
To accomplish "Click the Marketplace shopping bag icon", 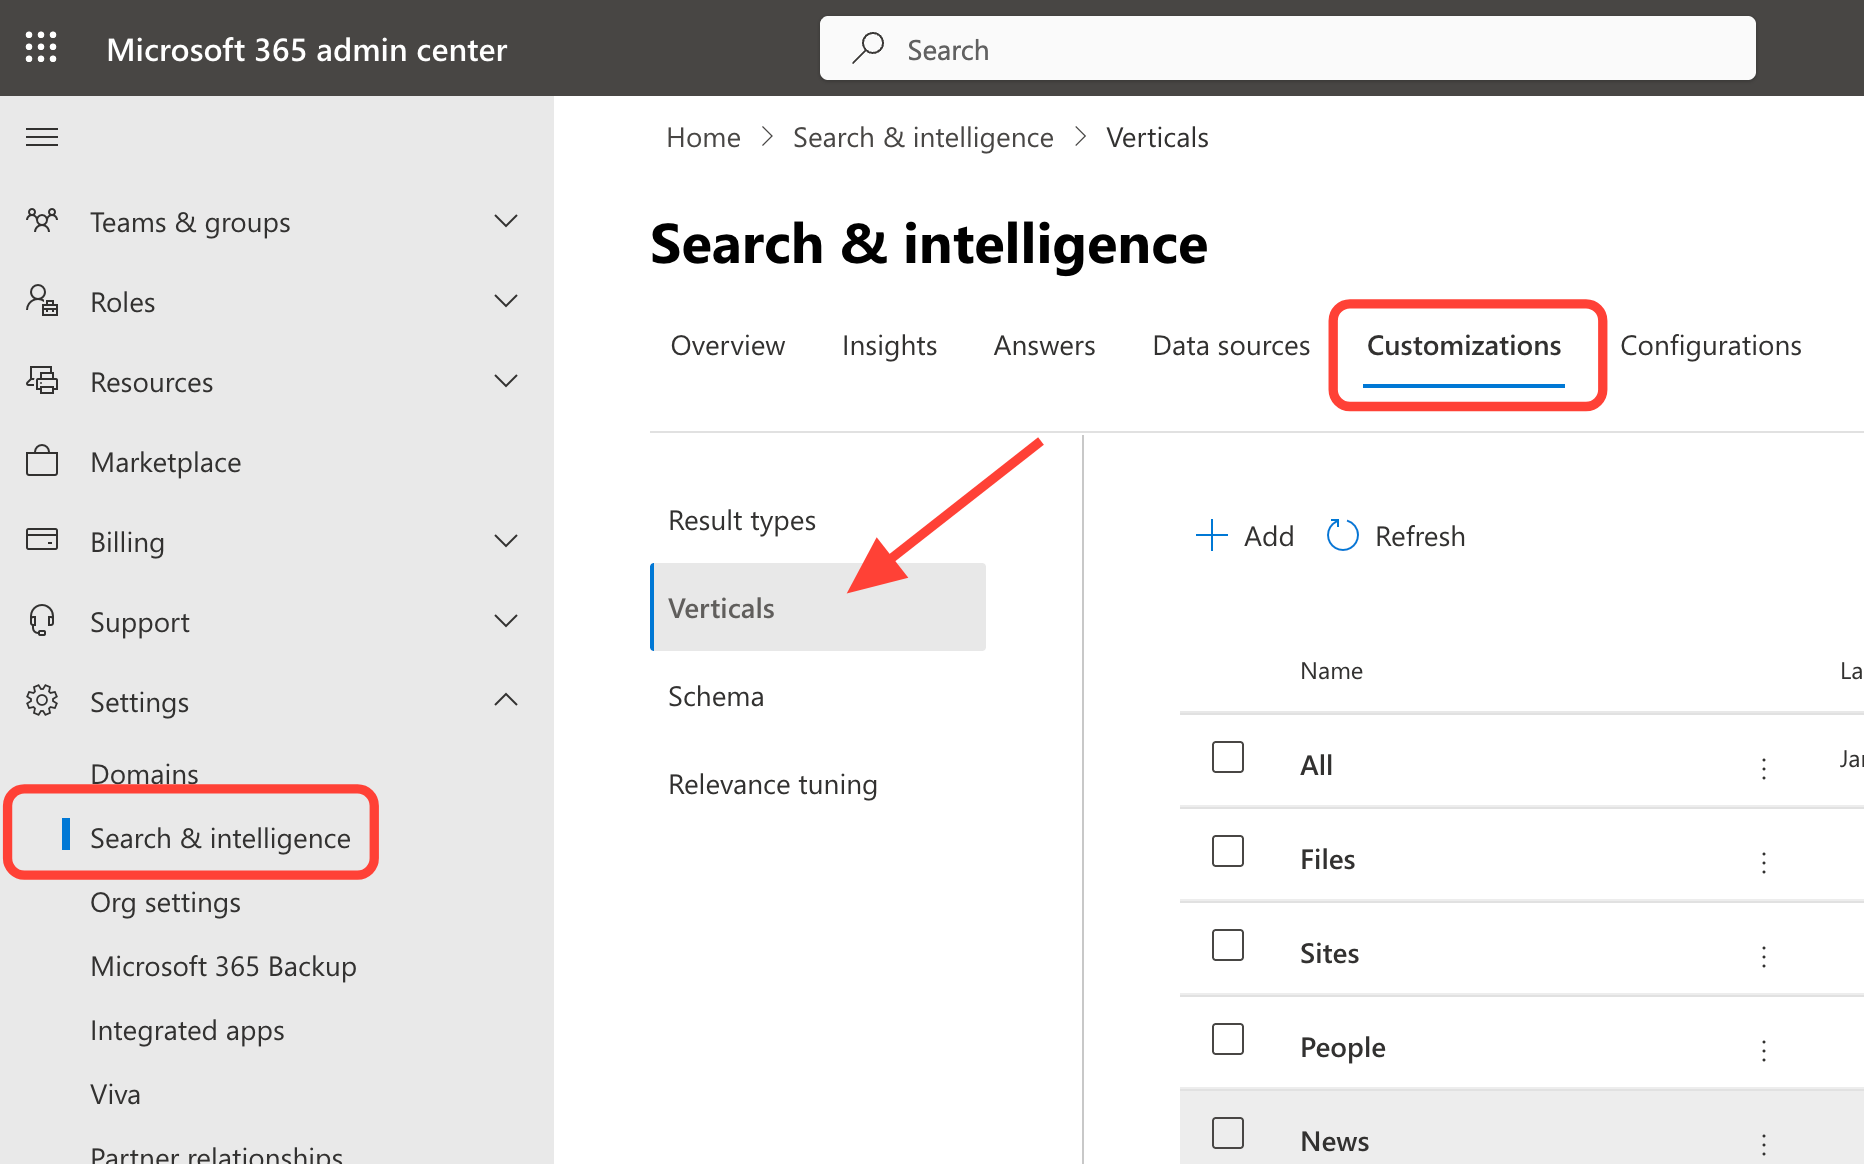I will point(42,461).
